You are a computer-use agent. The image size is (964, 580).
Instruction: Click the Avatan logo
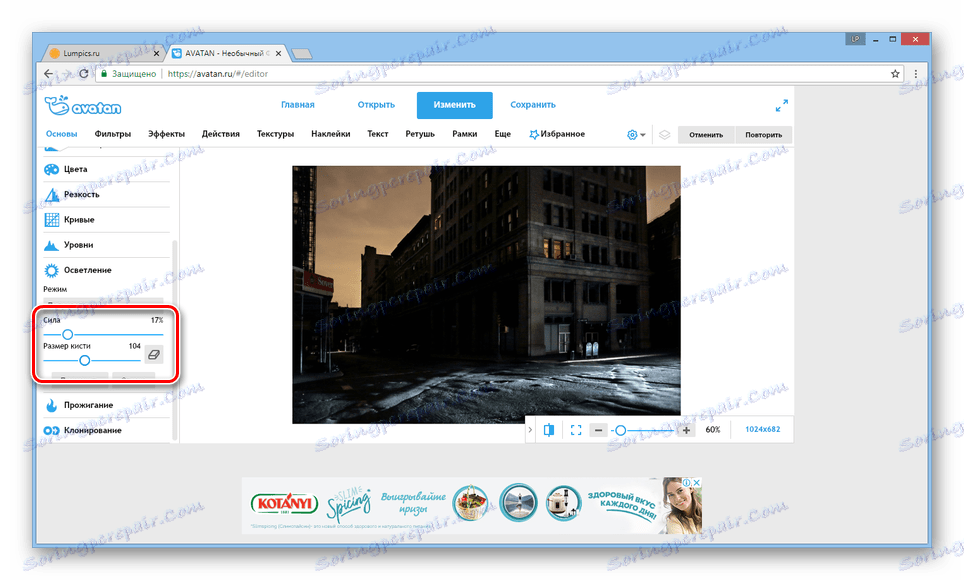coord(82,106)
